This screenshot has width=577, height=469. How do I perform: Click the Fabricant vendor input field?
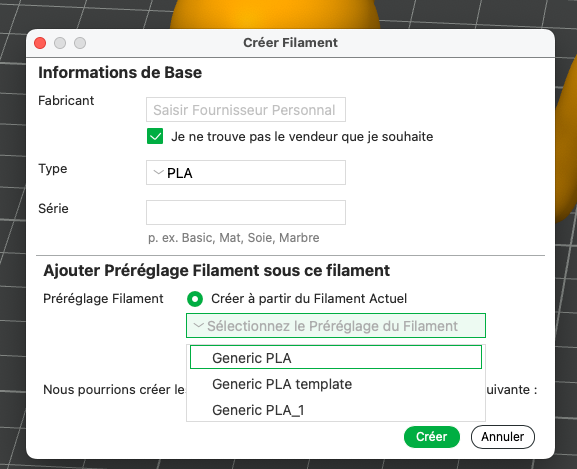pos(245,110)
